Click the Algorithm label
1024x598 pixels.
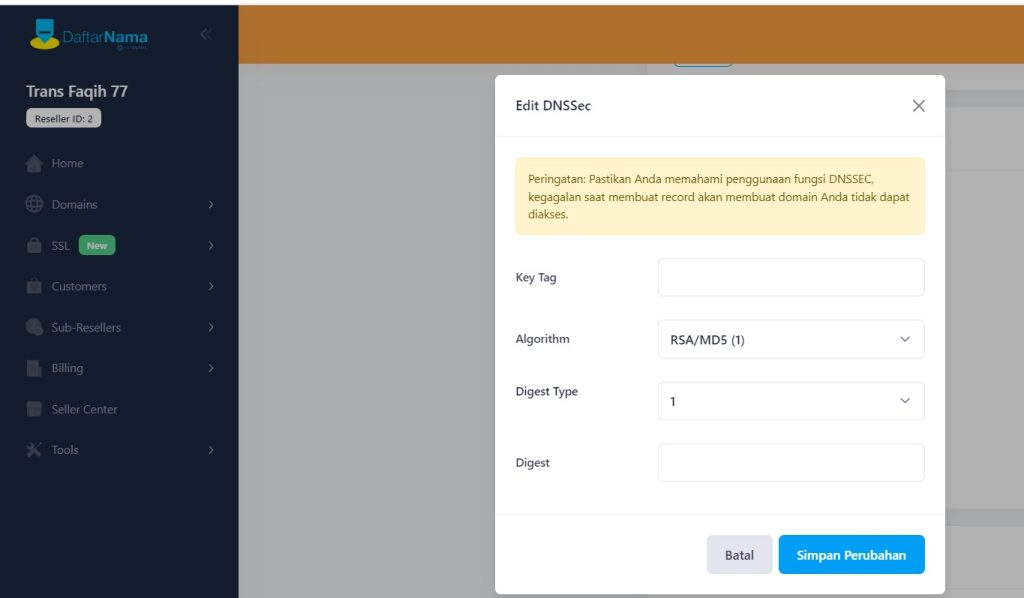pyautogui.click(x=543, y=339)
